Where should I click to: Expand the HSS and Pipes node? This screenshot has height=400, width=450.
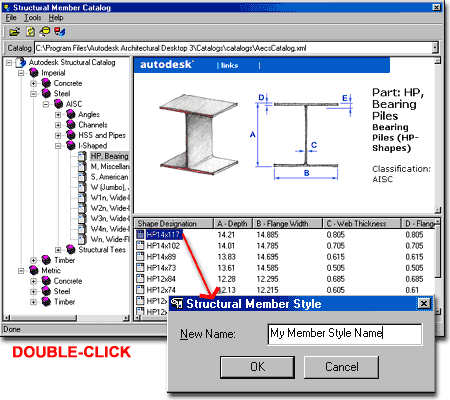click(x=58, y=135)
